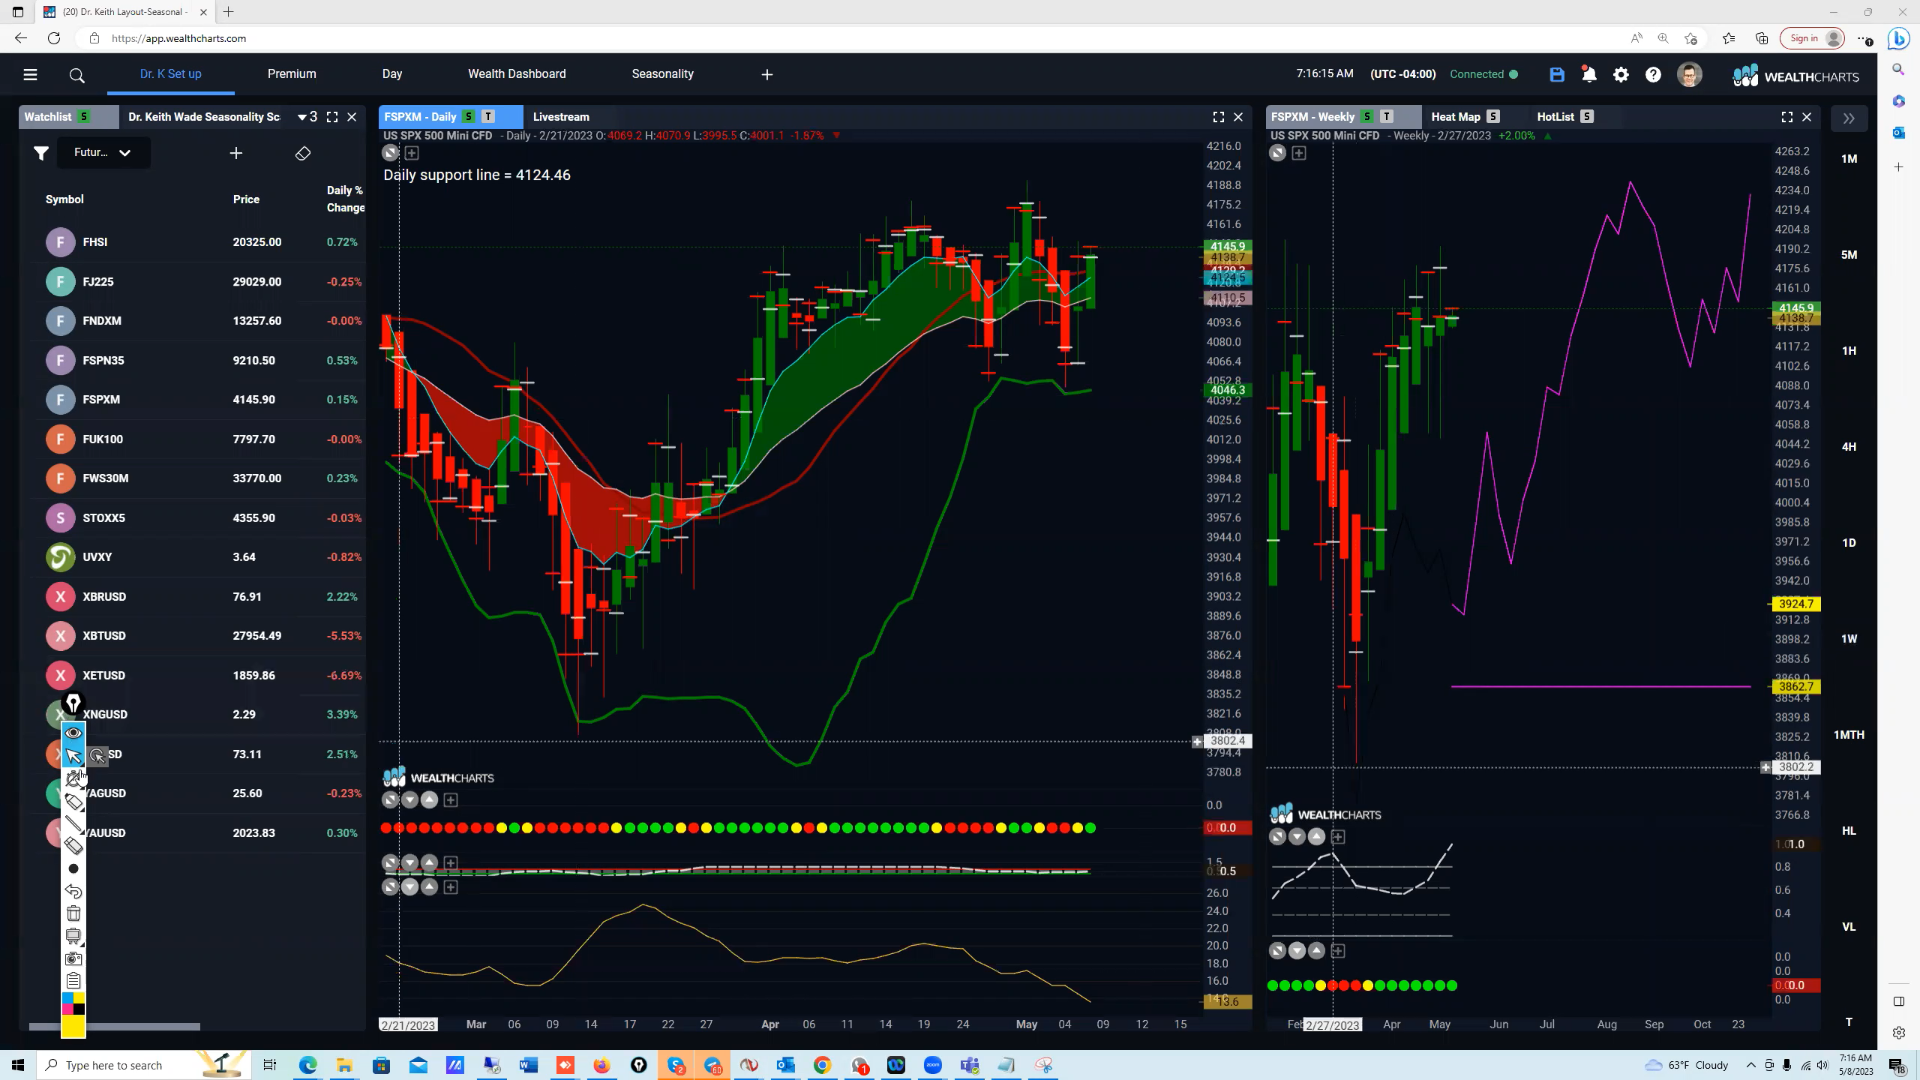Select the 1D timeframe button
Image resolution: width=1920 pixels, height=1080 pixels.
pyautogui.click(x=1849, y=543)
